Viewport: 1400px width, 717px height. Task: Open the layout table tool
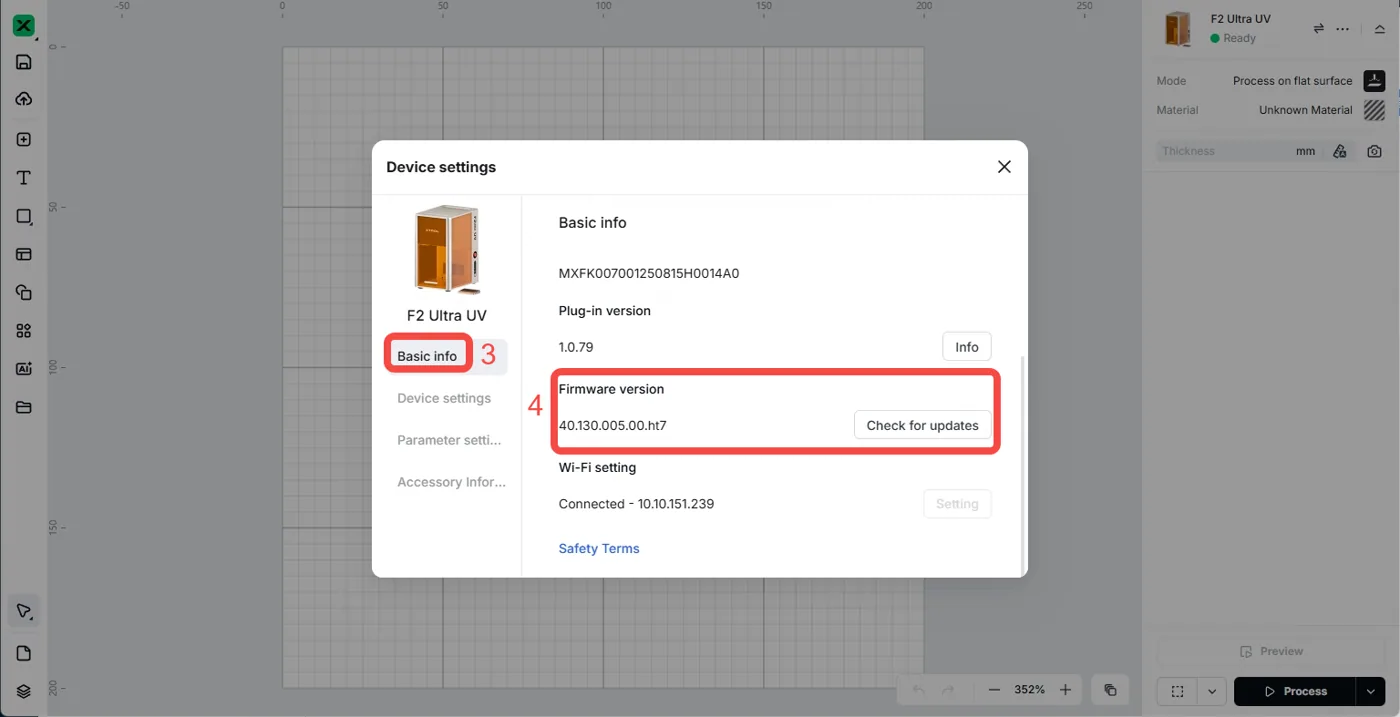tap(24, 254)
